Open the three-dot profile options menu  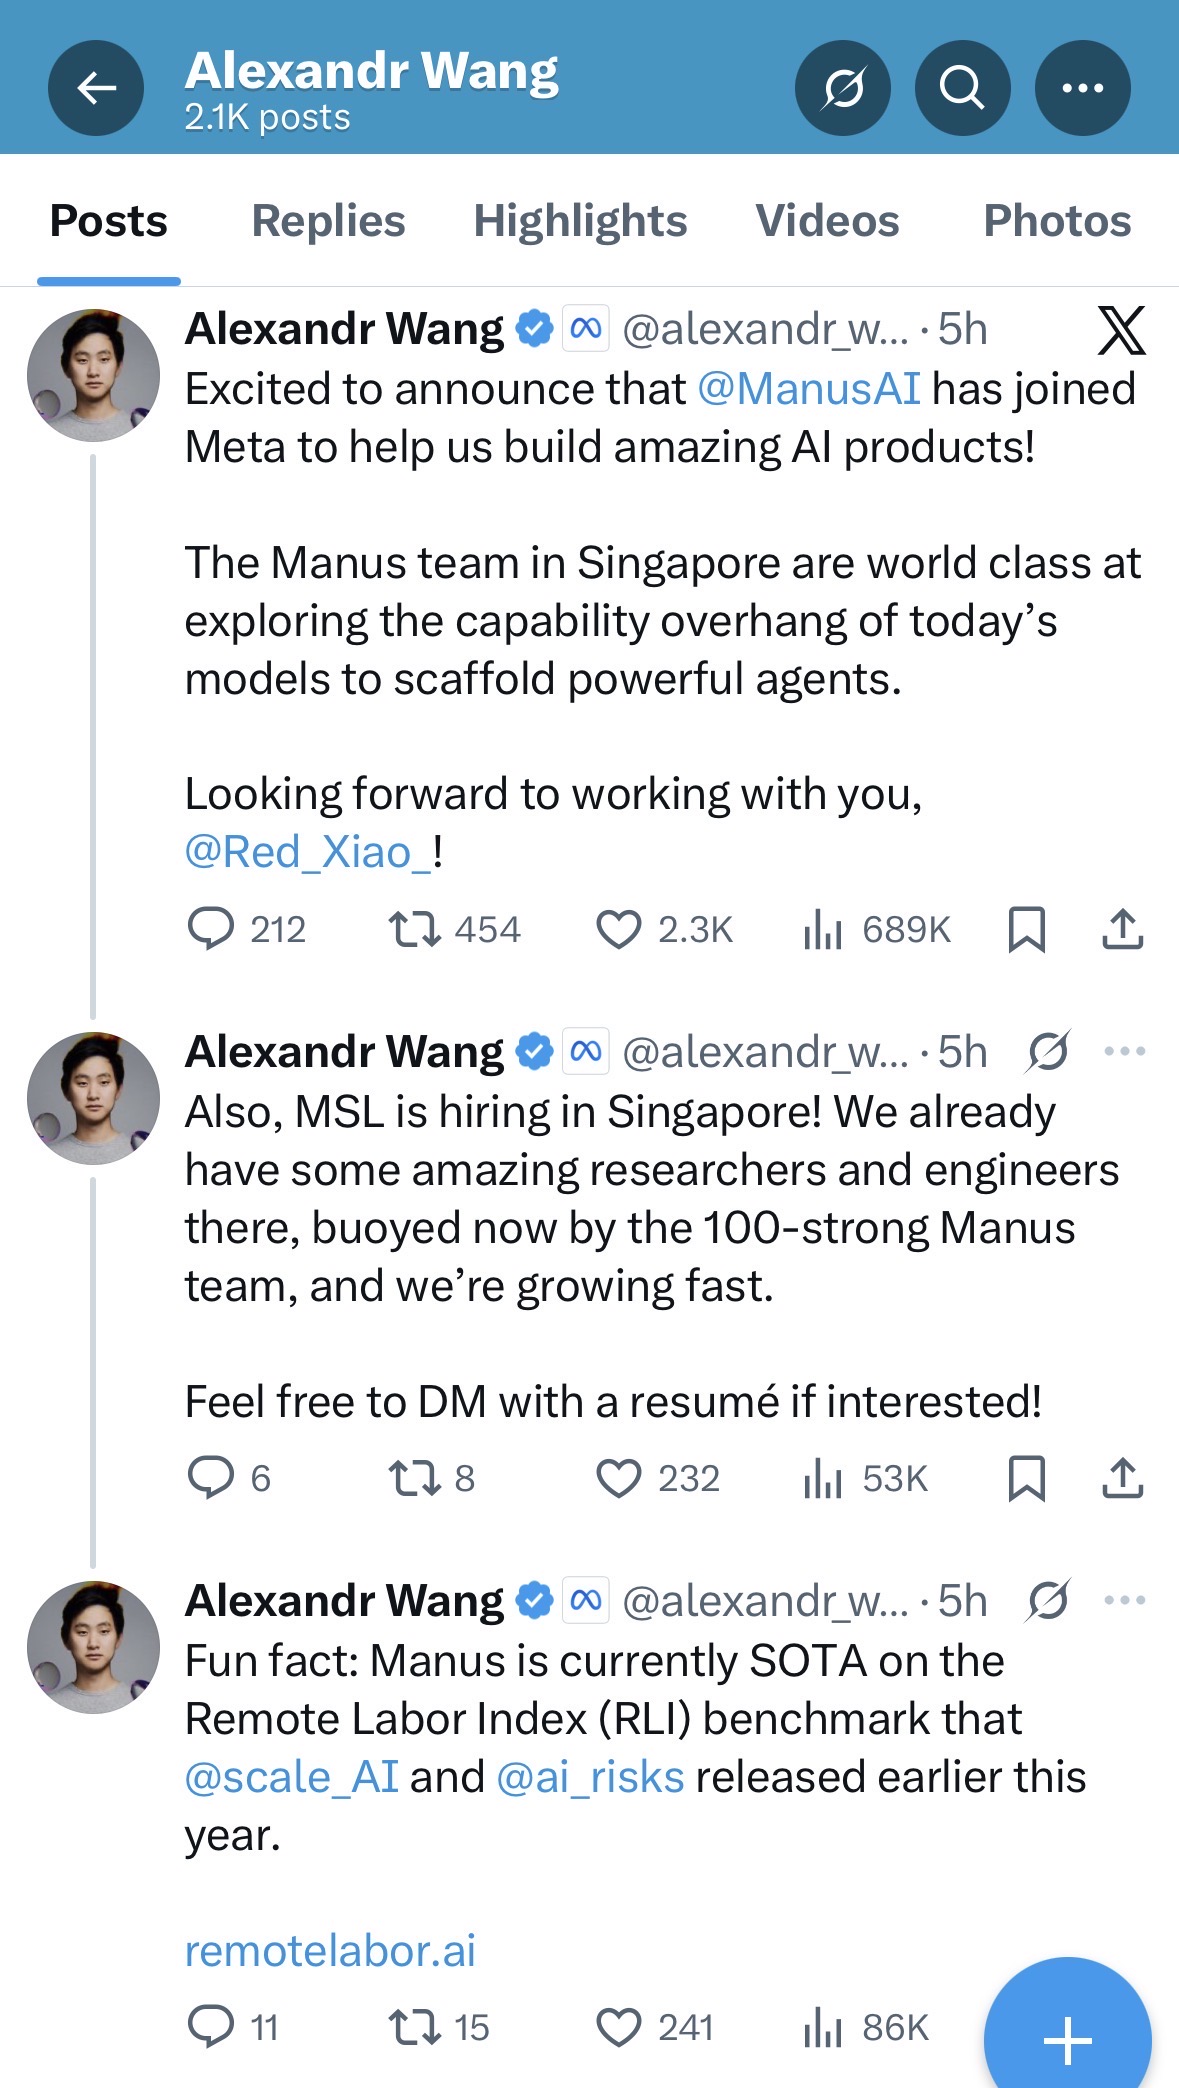point(1082,88)
